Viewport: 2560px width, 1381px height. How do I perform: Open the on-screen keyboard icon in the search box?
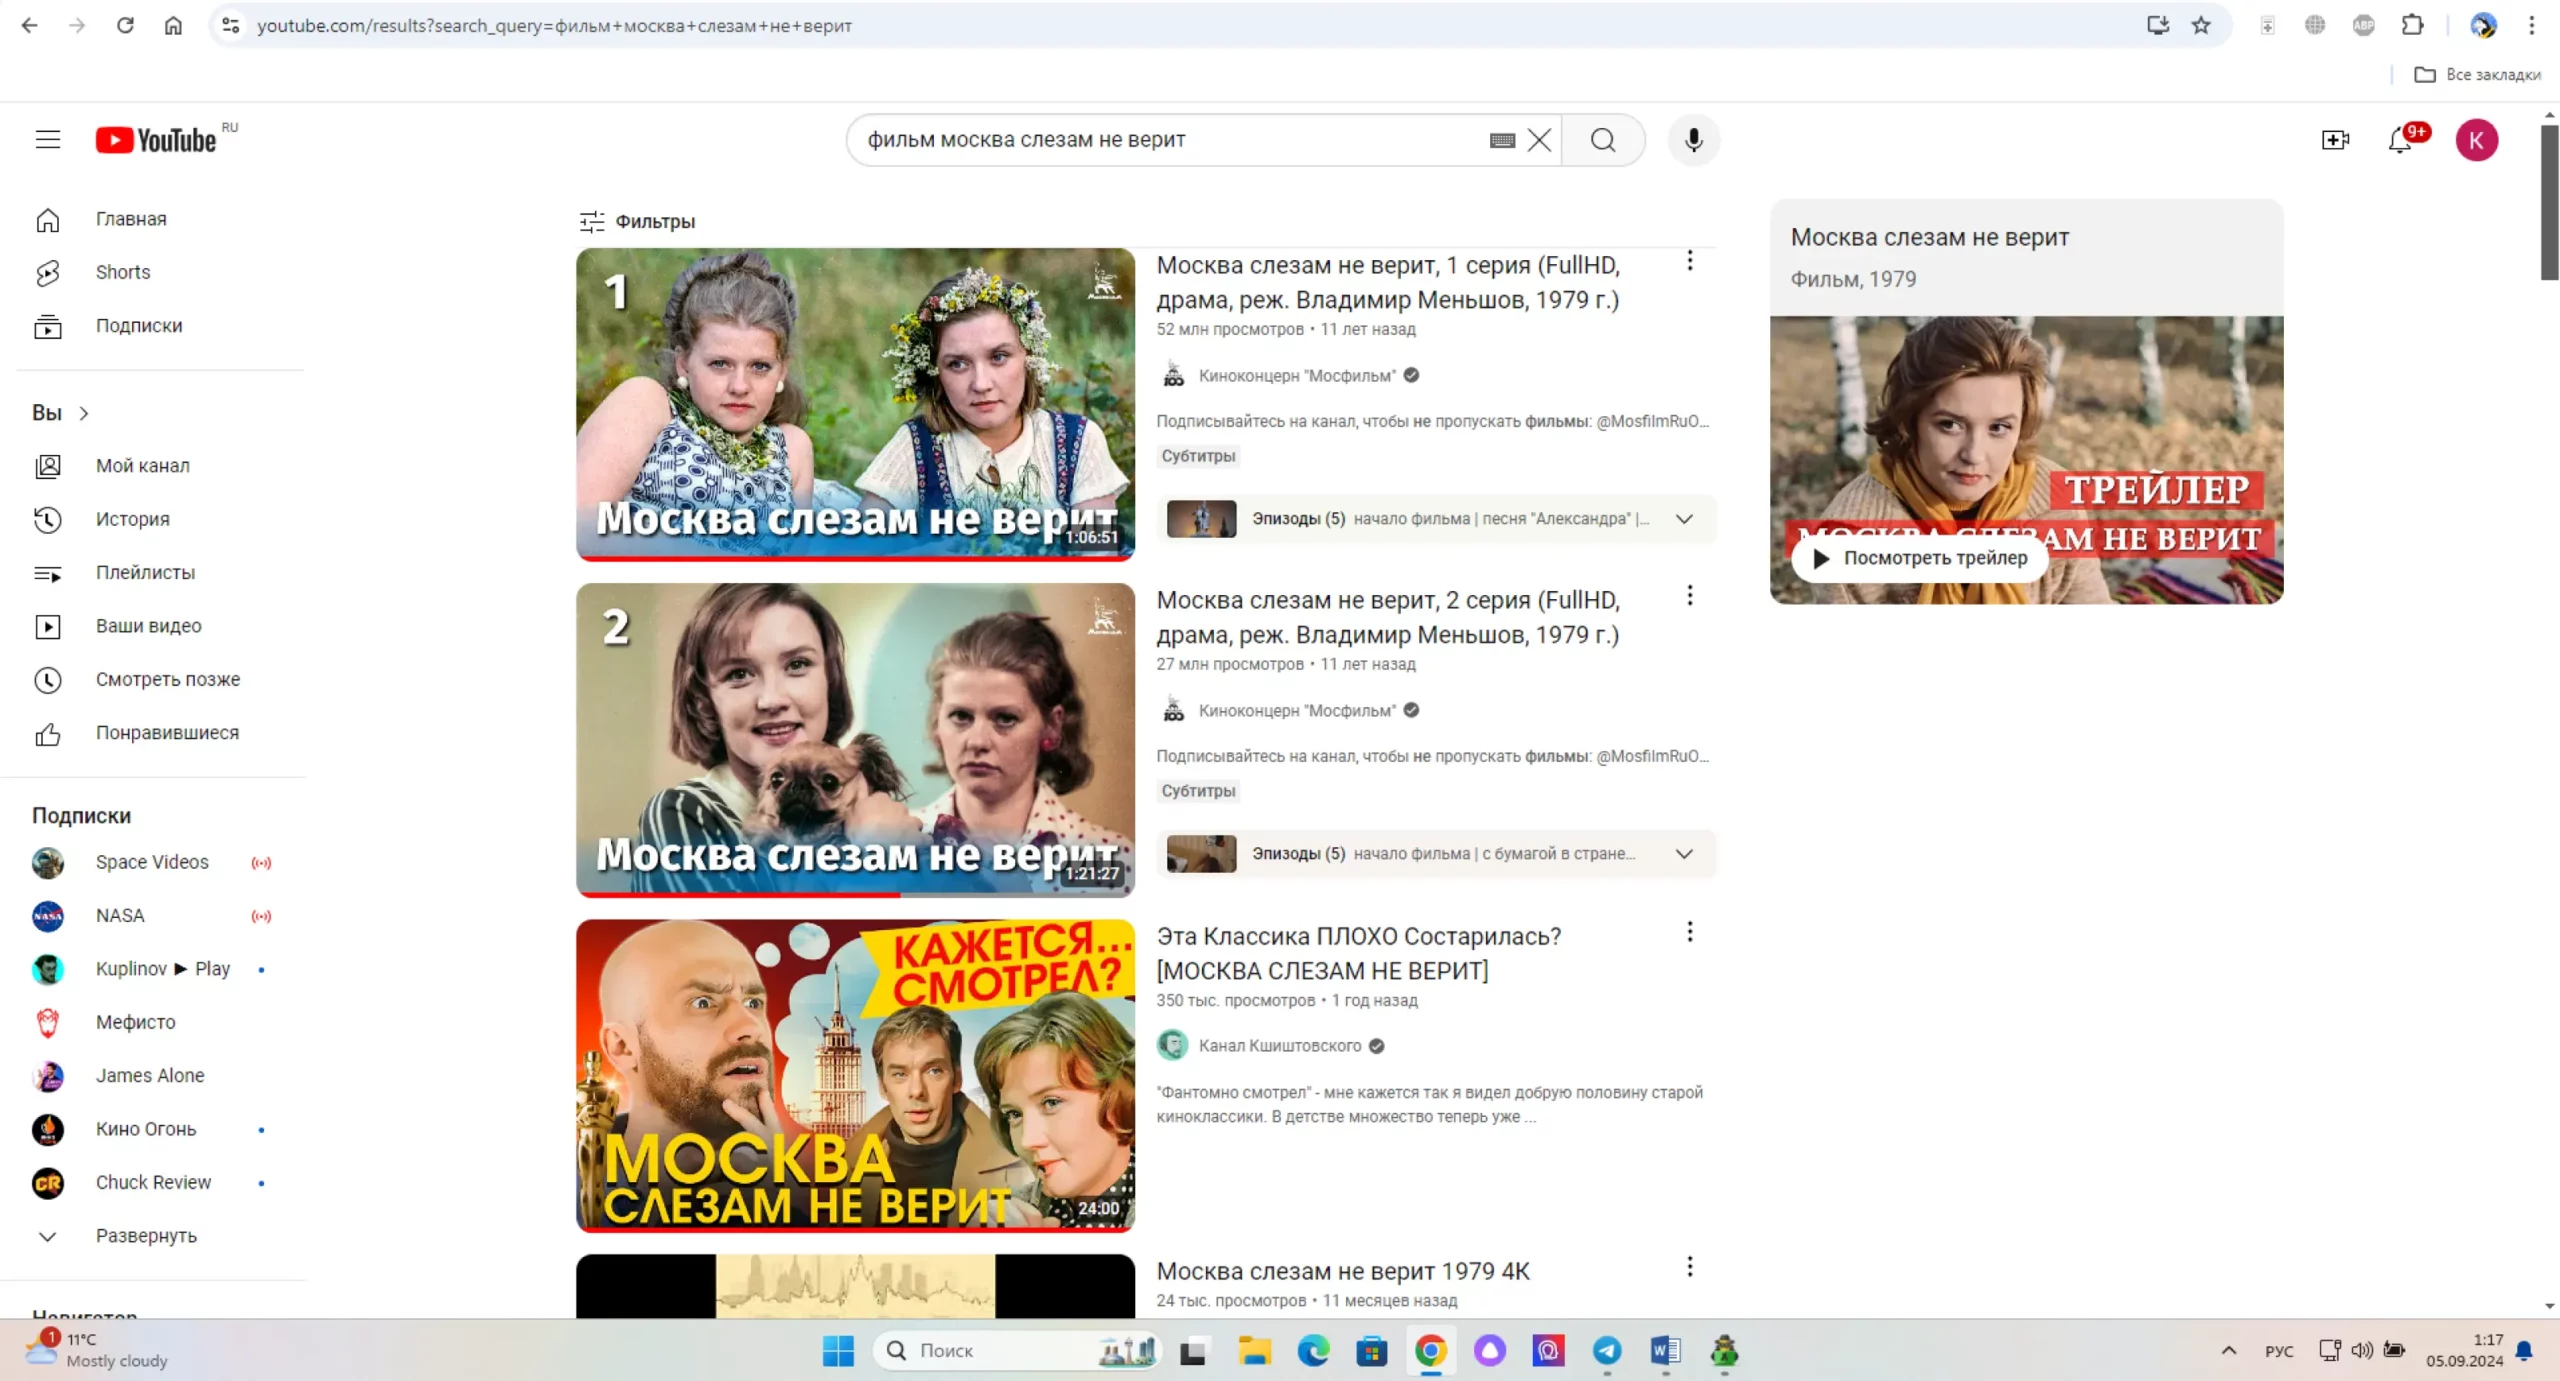1502,141
